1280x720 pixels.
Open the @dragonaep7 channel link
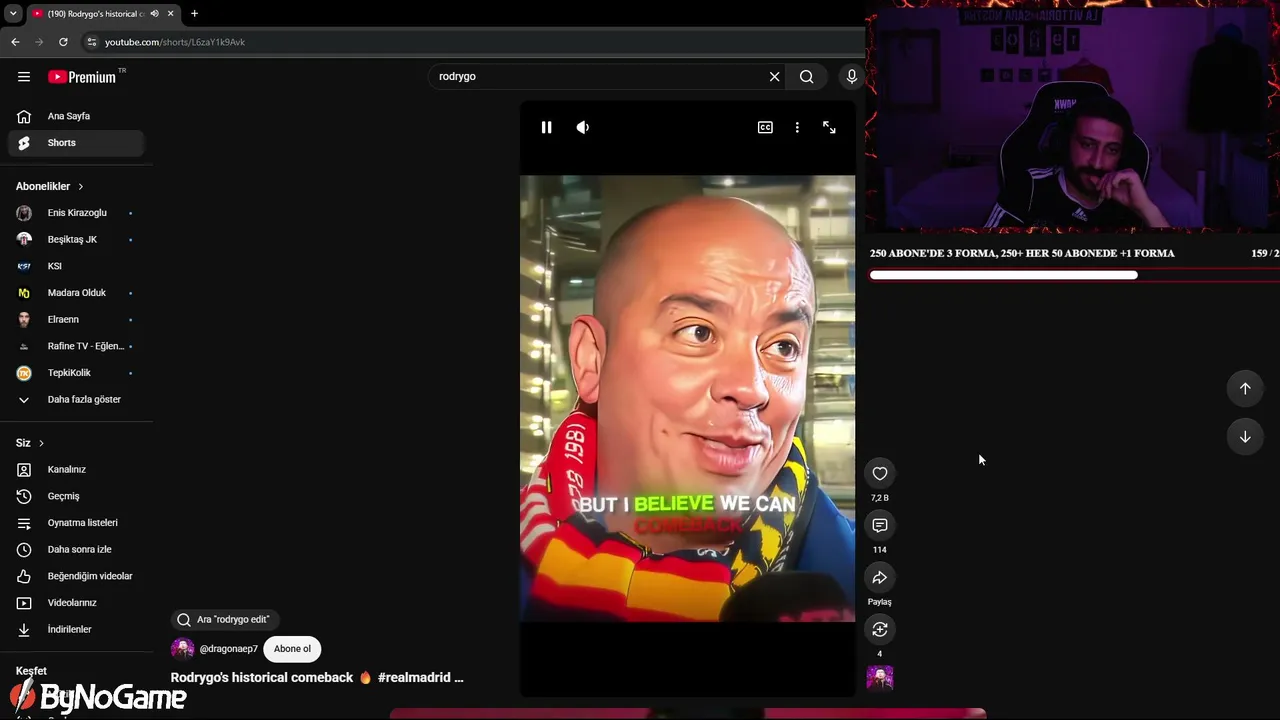(228, 649)
